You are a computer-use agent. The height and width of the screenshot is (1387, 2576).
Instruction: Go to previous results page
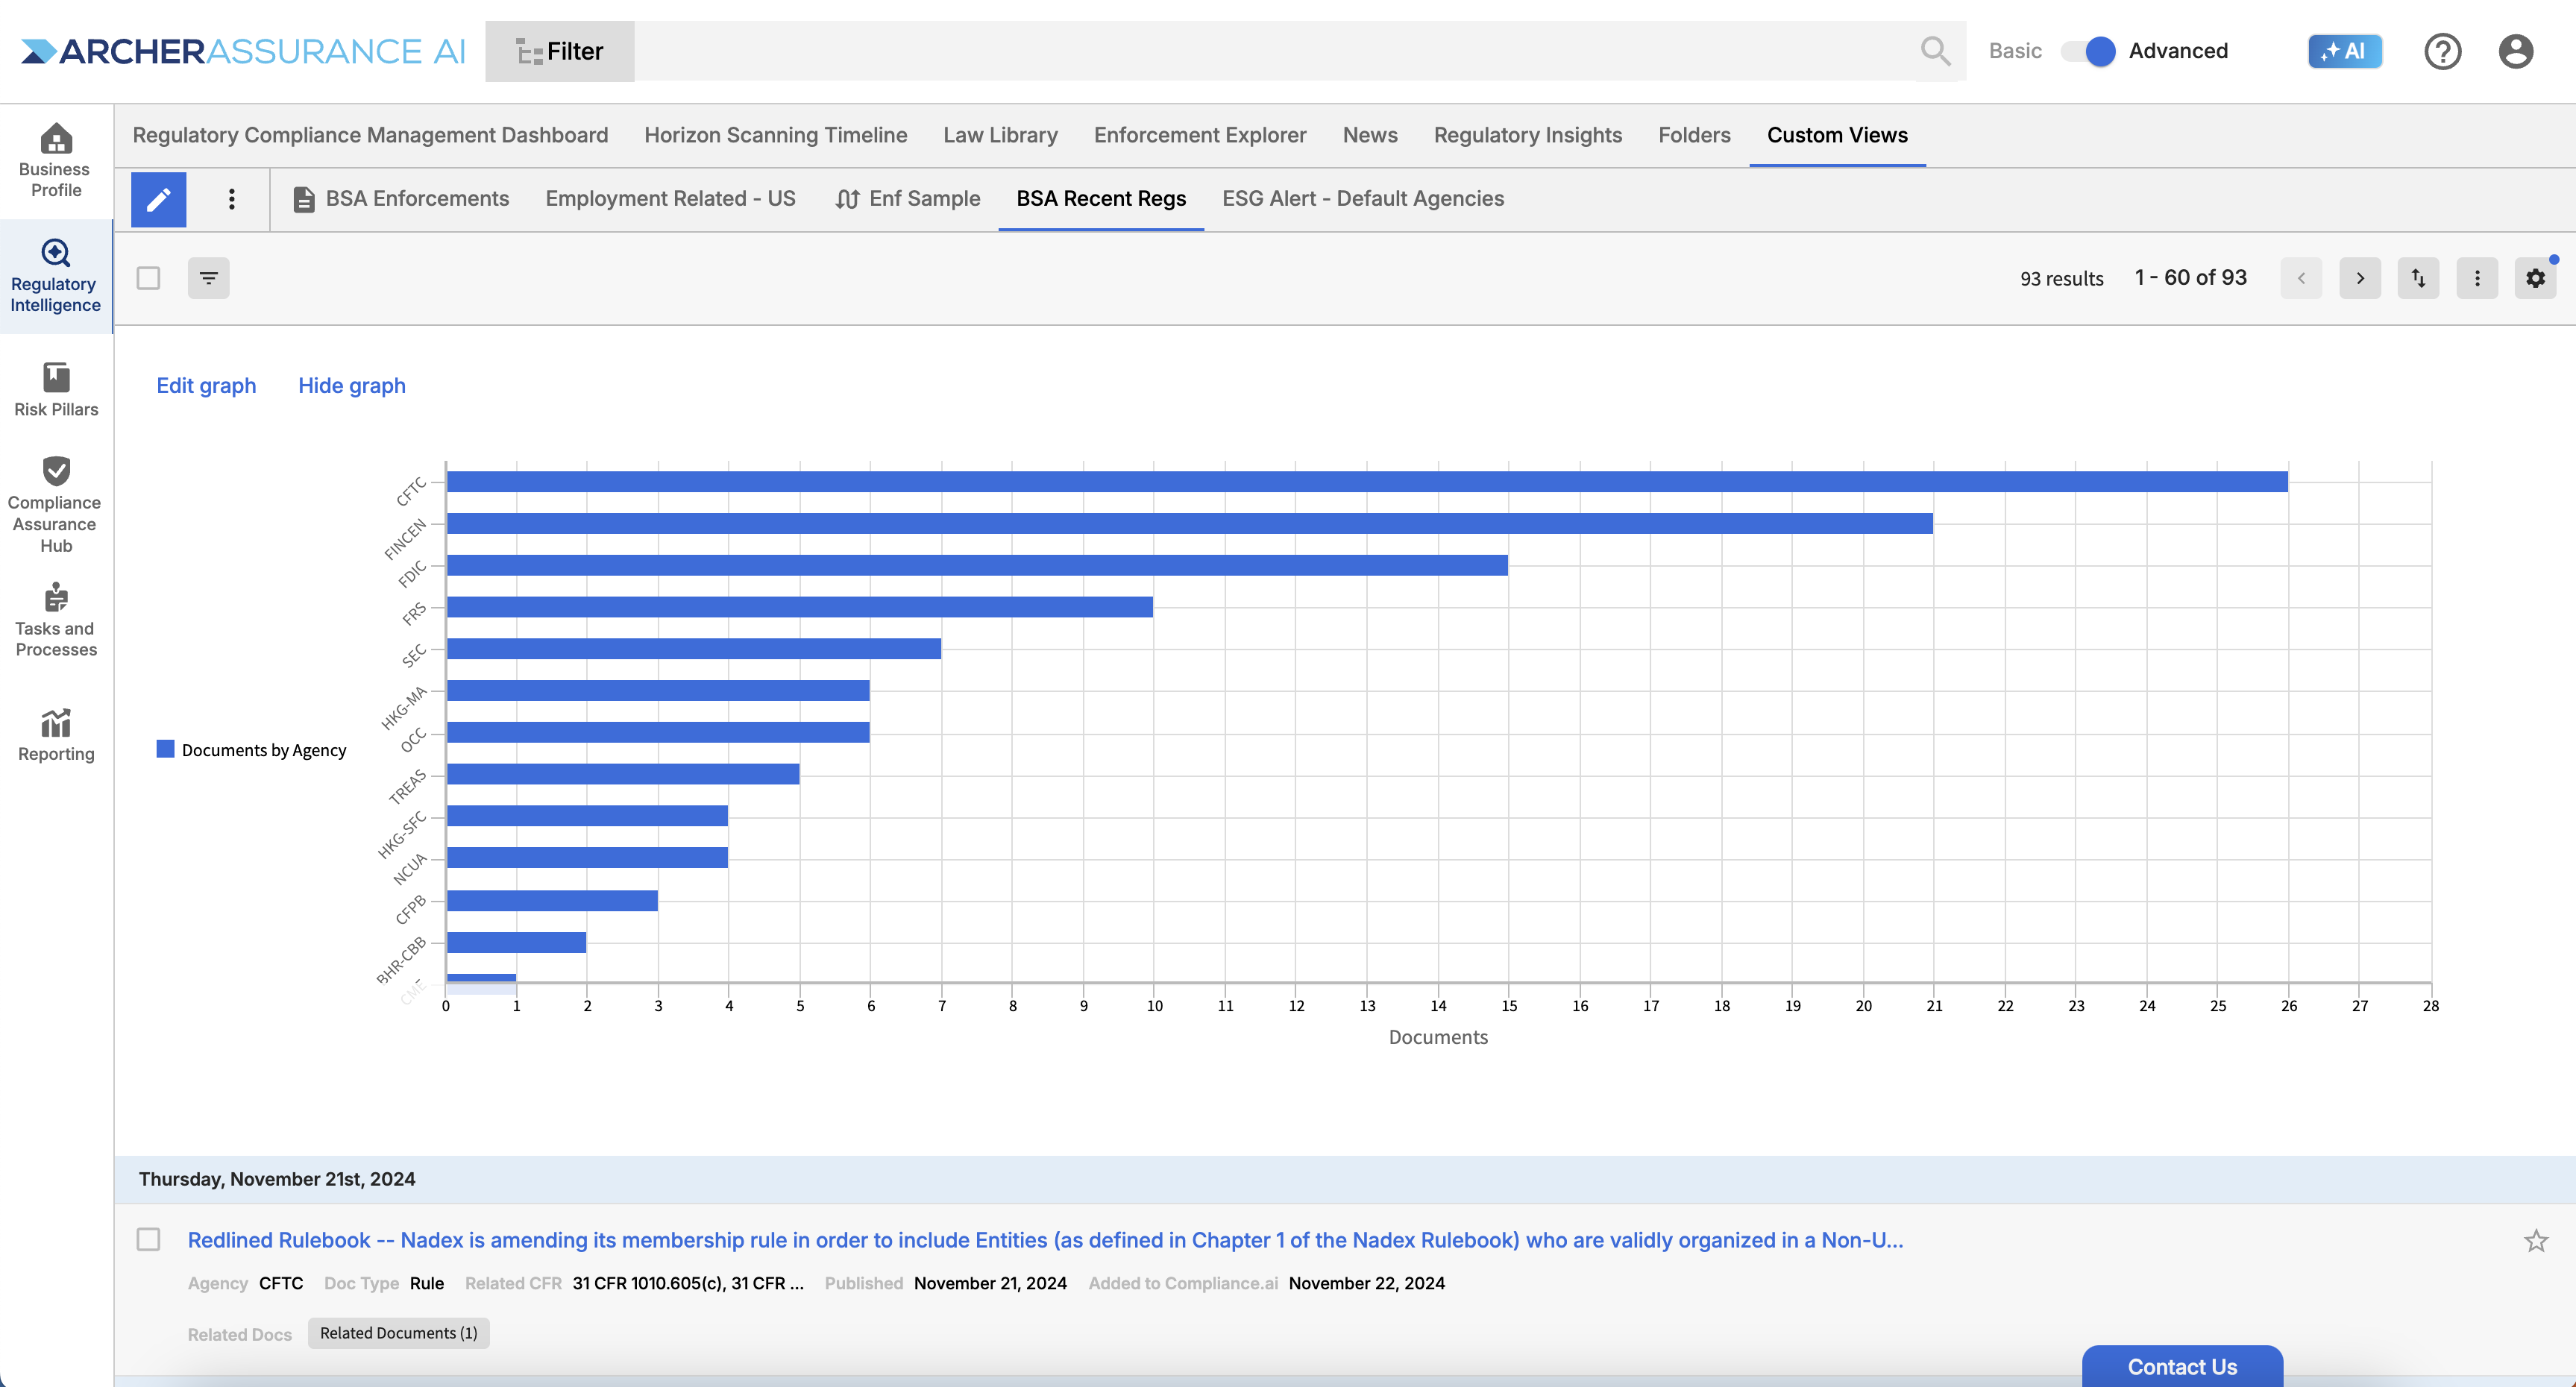tap(2301, 278)
